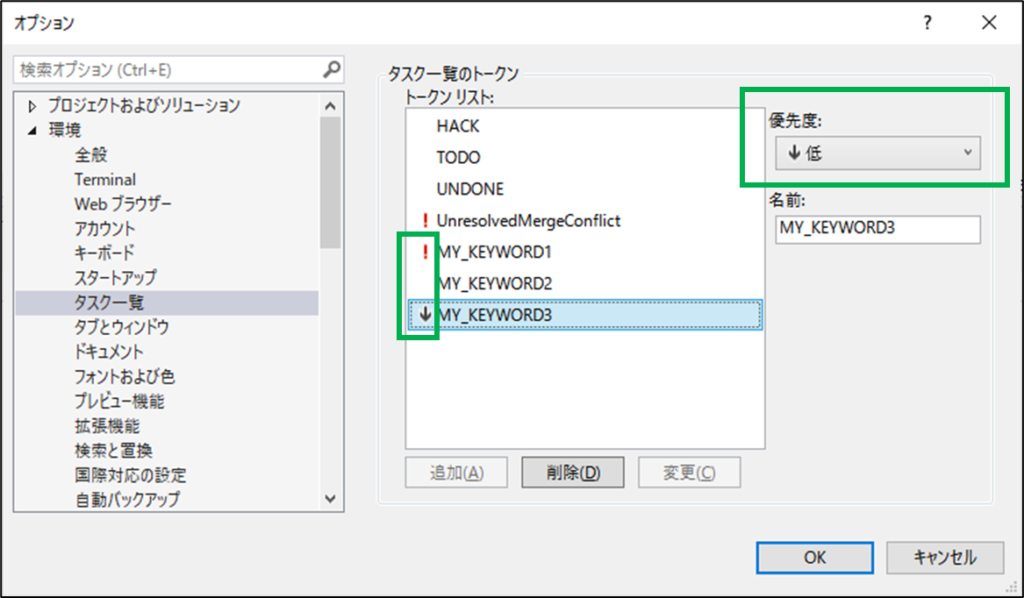This screenshot has width=1024, height=598.
Task: Click the OK button
Action: tap(814, 557)
